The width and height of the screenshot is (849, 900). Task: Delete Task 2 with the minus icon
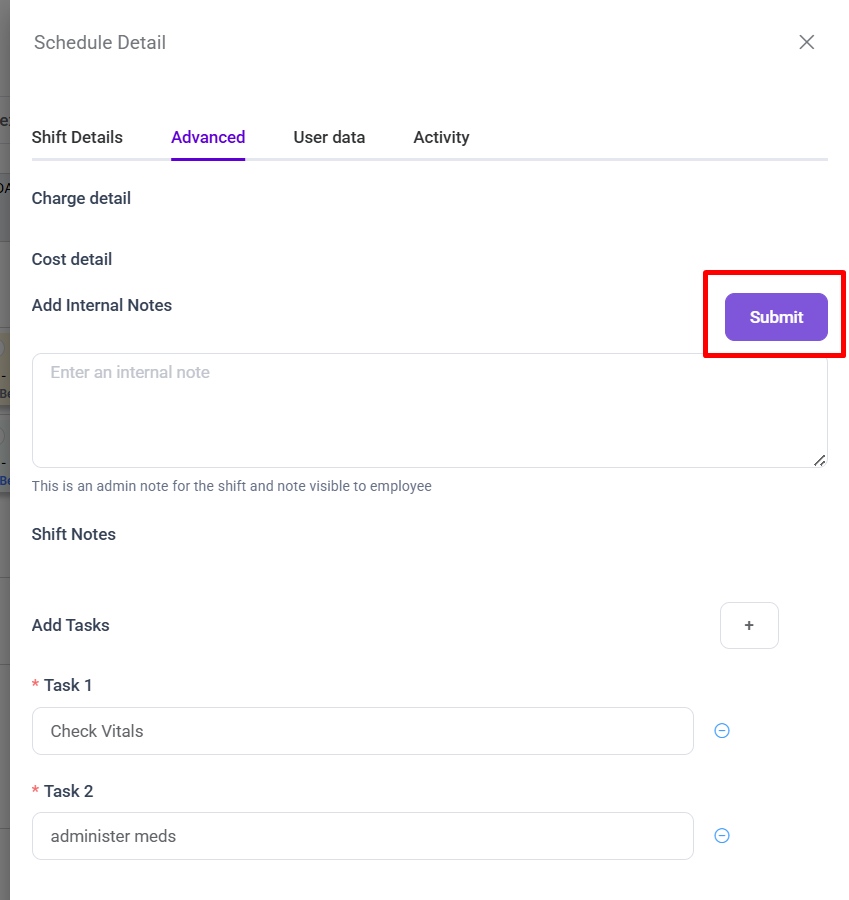point(722,836)
